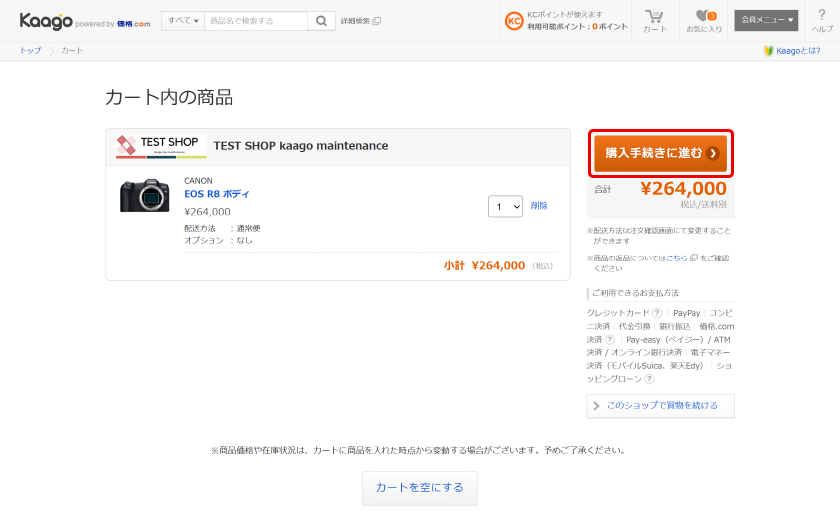Click the カート breadcrumb text

[x=72, y=50]
